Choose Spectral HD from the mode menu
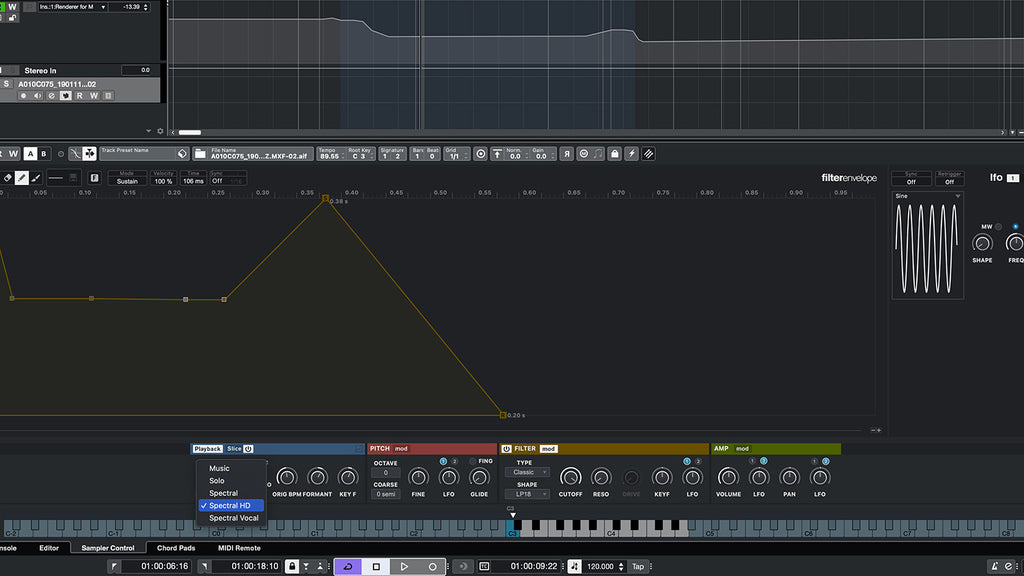Screen dimensions: 1024x576 tap(231, 505)
